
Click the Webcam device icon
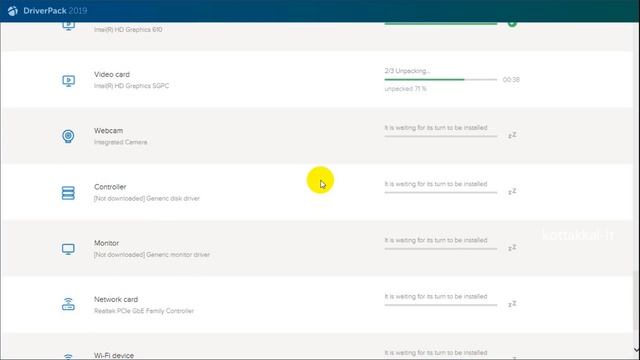pyautogui.click(x=68, y=136)
